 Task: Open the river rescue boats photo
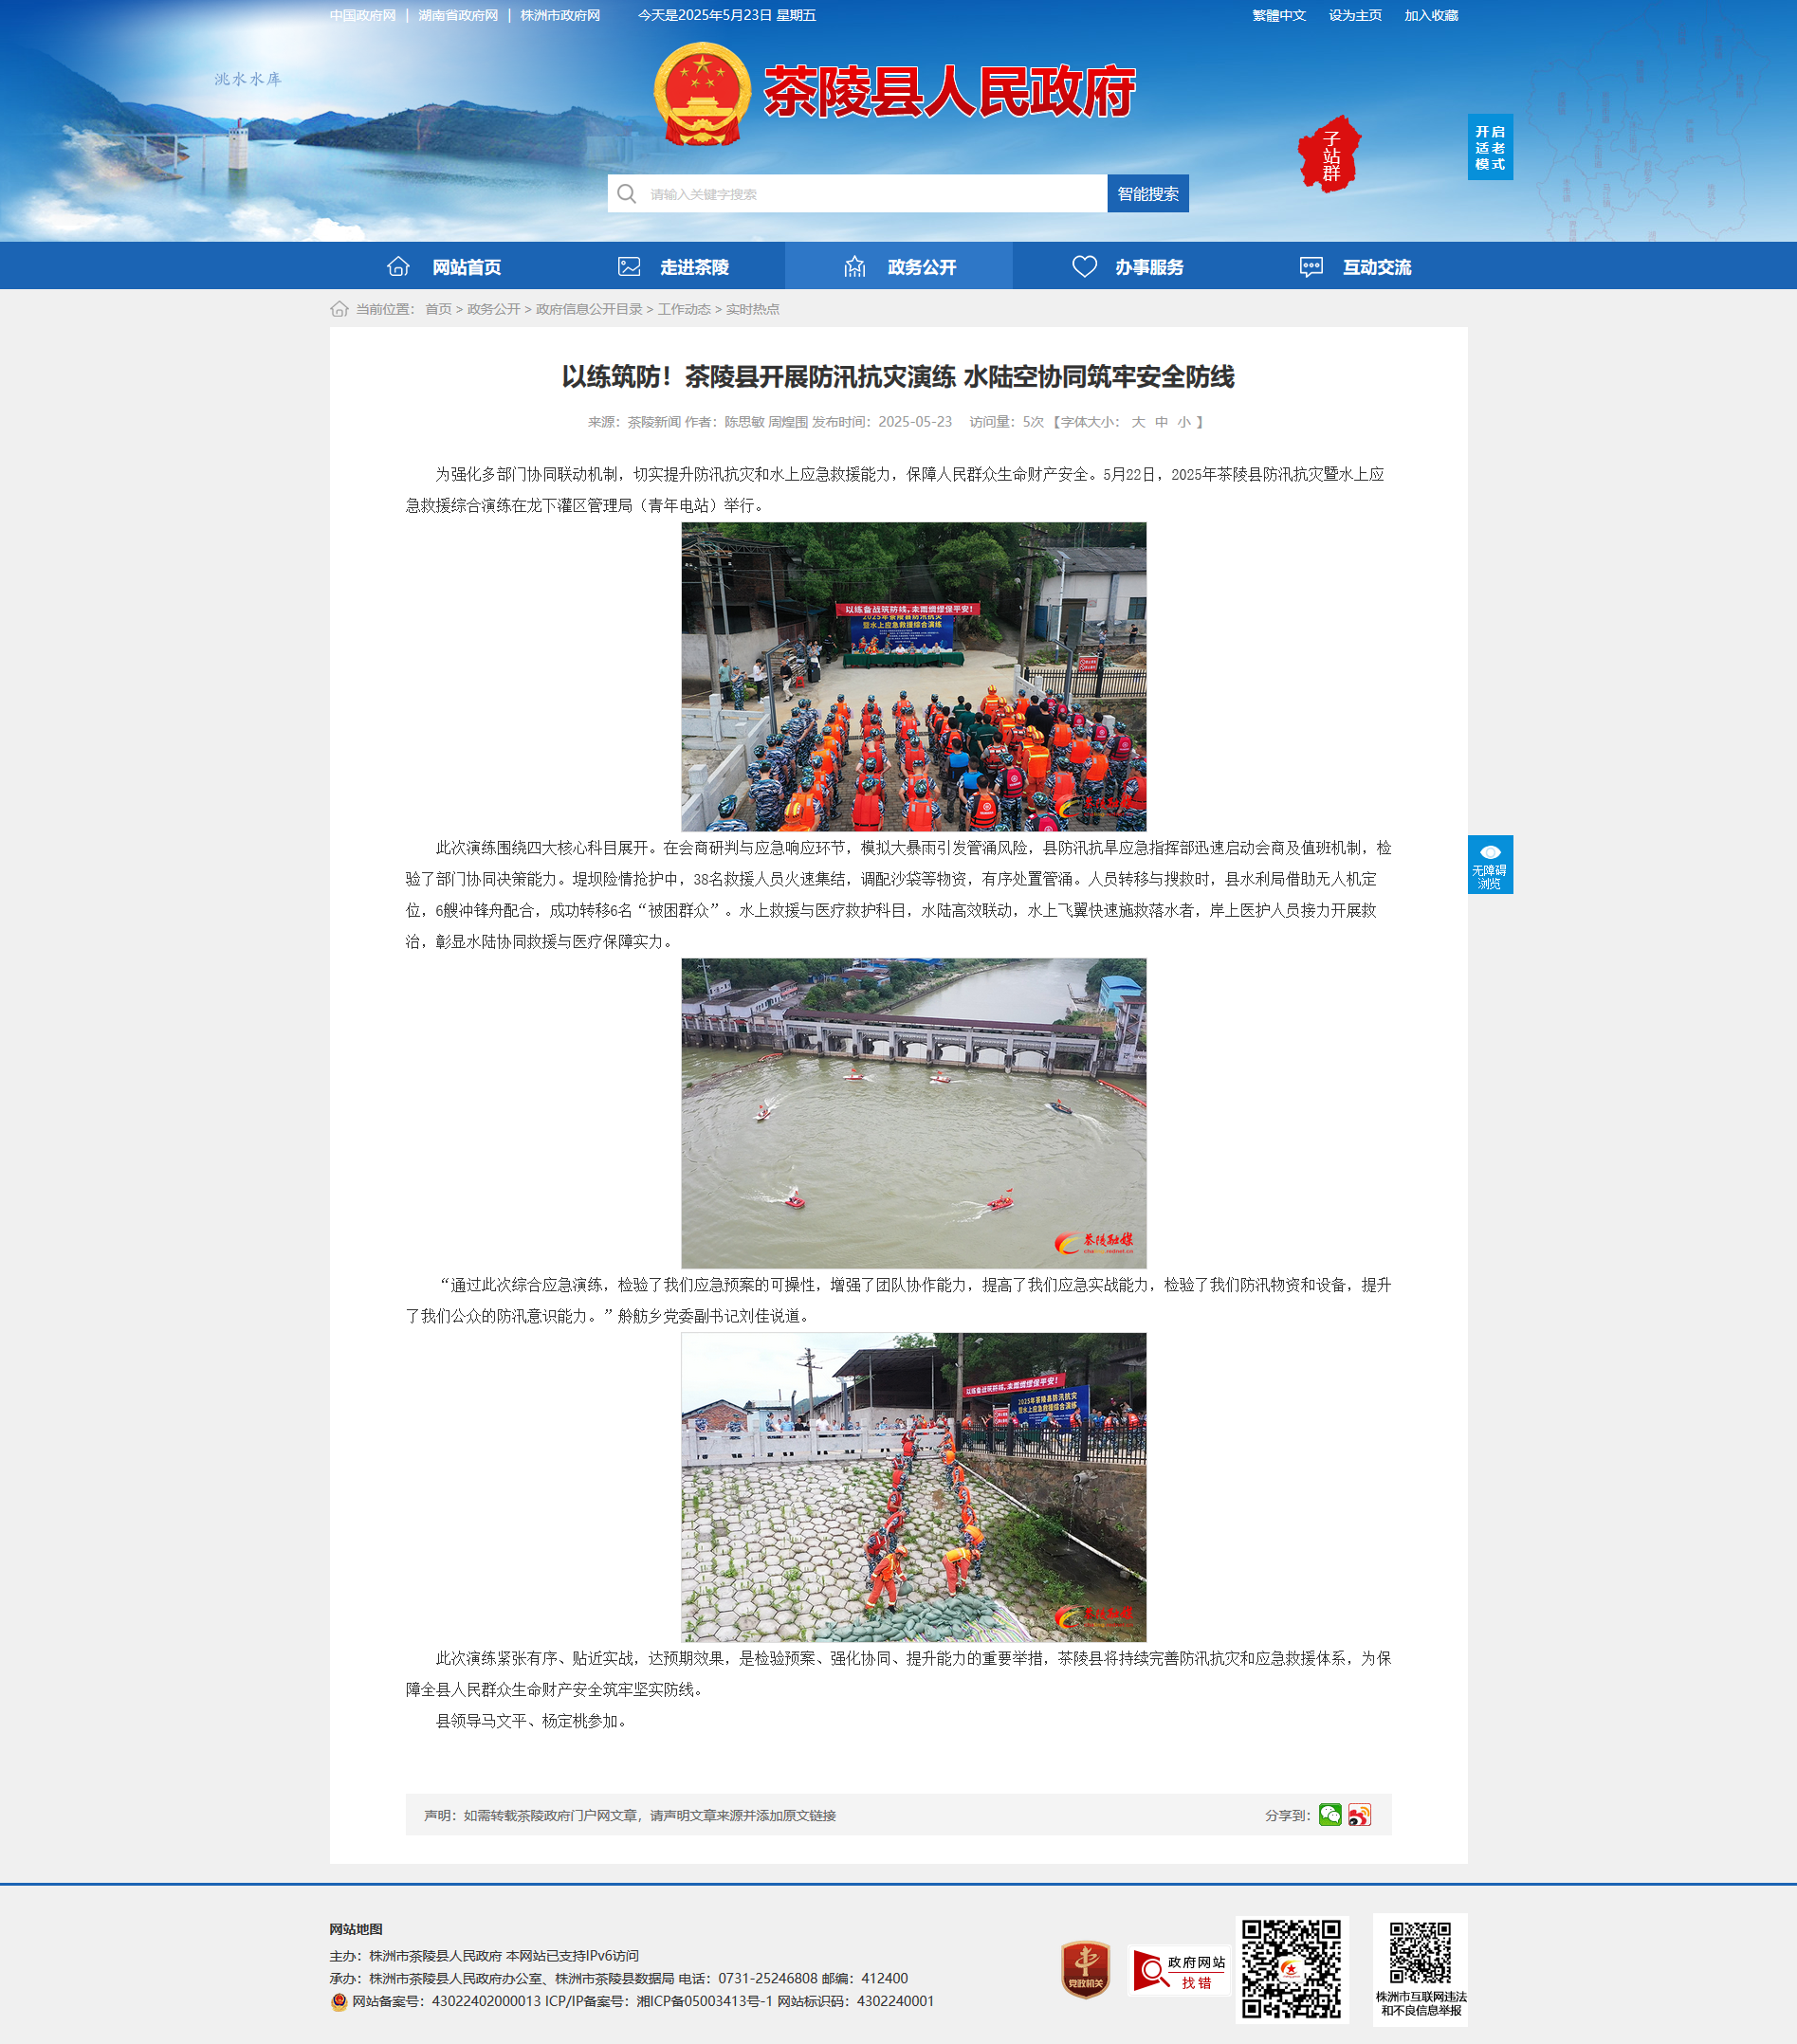(914, 1113)
